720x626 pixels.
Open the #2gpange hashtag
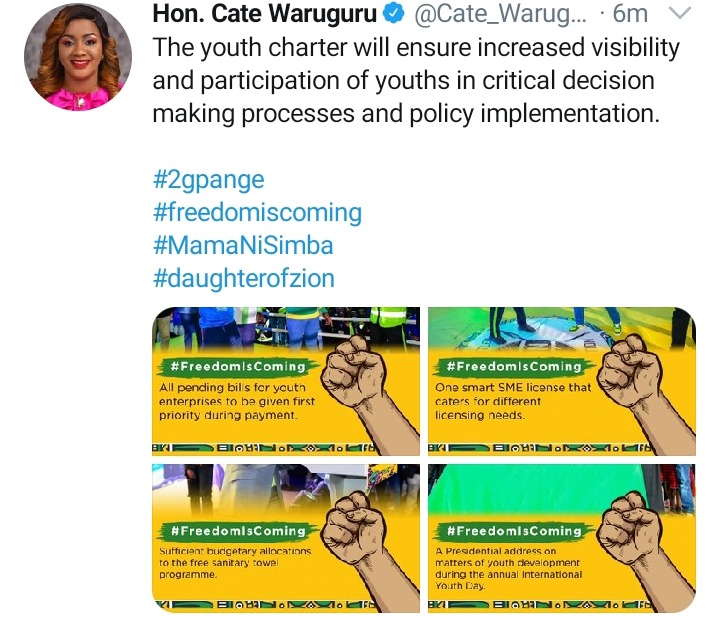click(208, 180)
